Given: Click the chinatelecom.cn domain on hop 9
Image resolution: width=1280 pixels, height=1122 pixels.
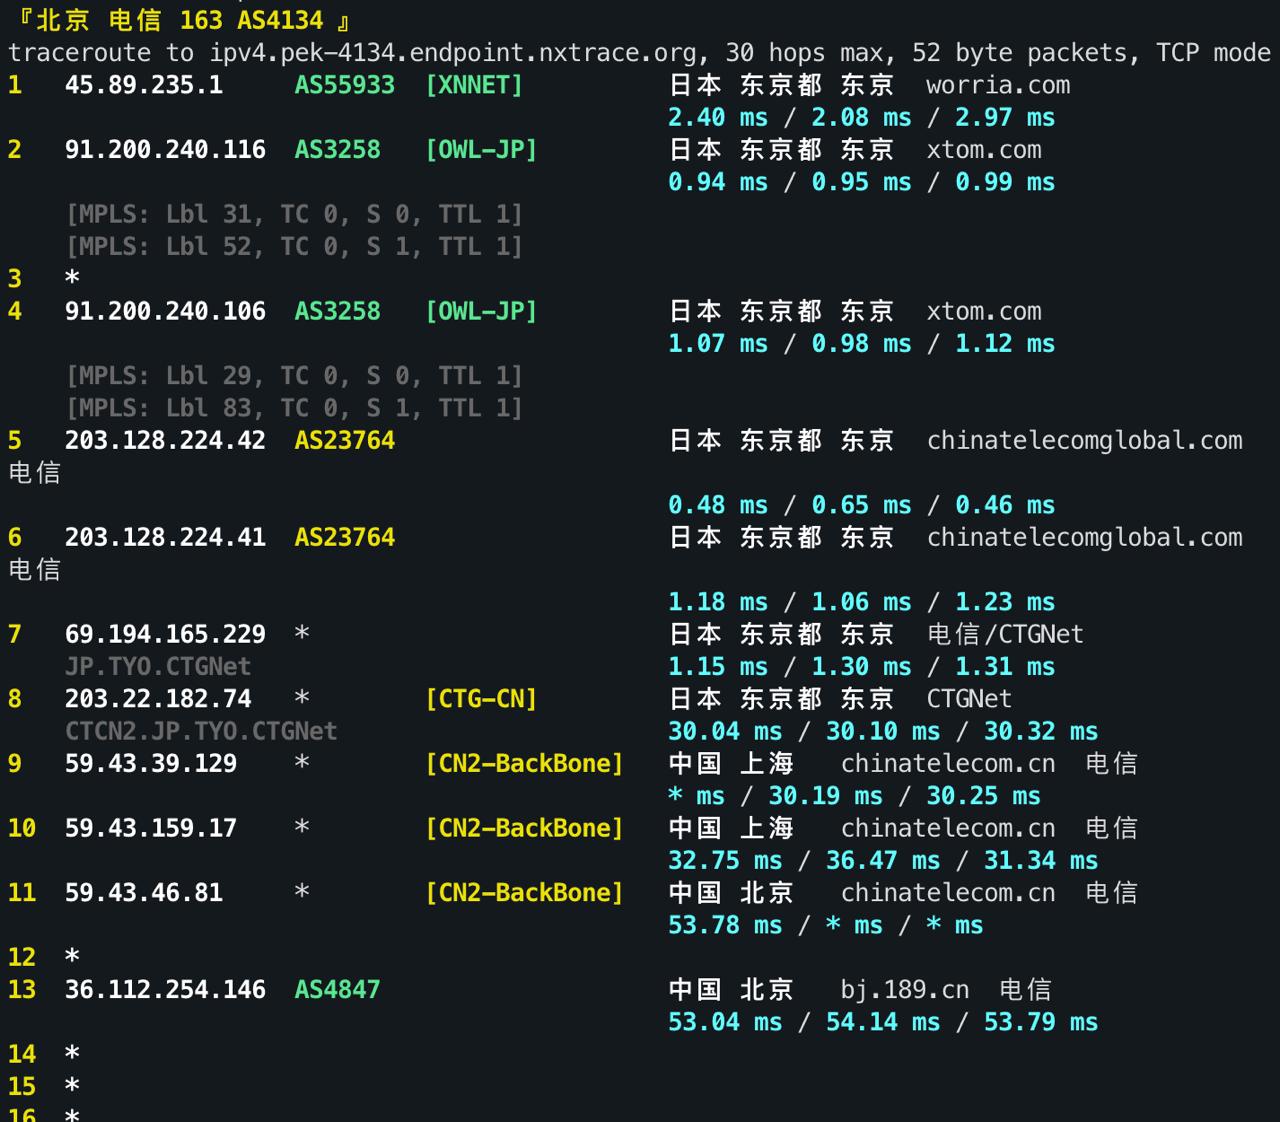Looking at the screenshot, I should pyautogui.click(x=947, y=763).
